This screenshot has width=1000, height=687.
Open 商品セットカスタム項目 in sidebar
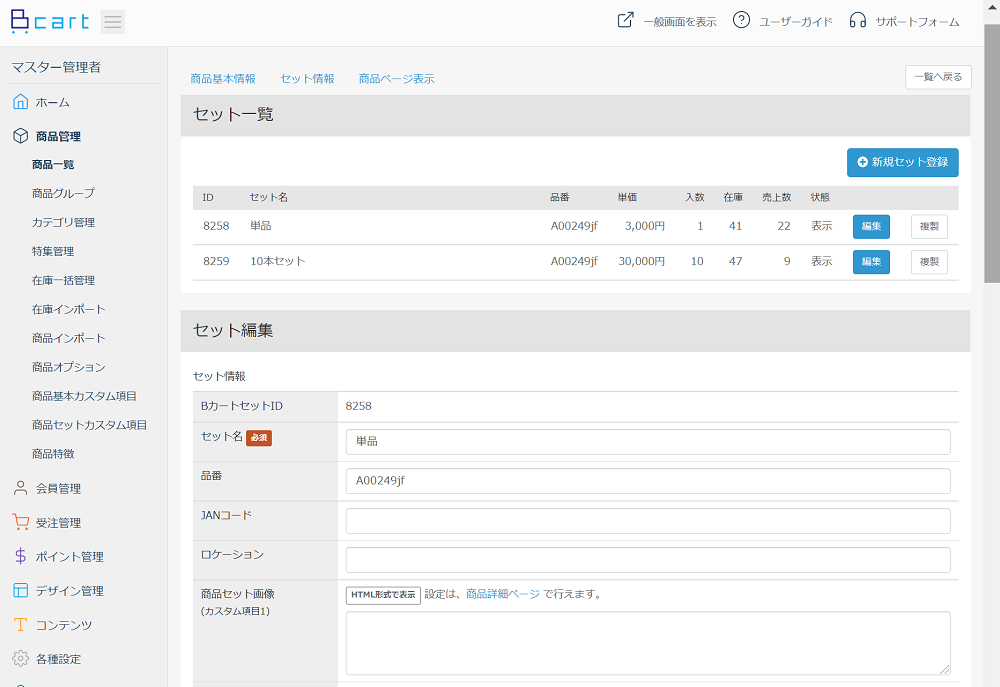click(x=89, y=425)
